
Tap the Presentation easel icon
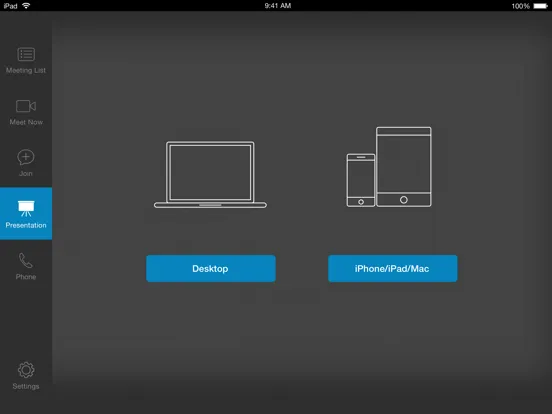(x=26, y=208)
